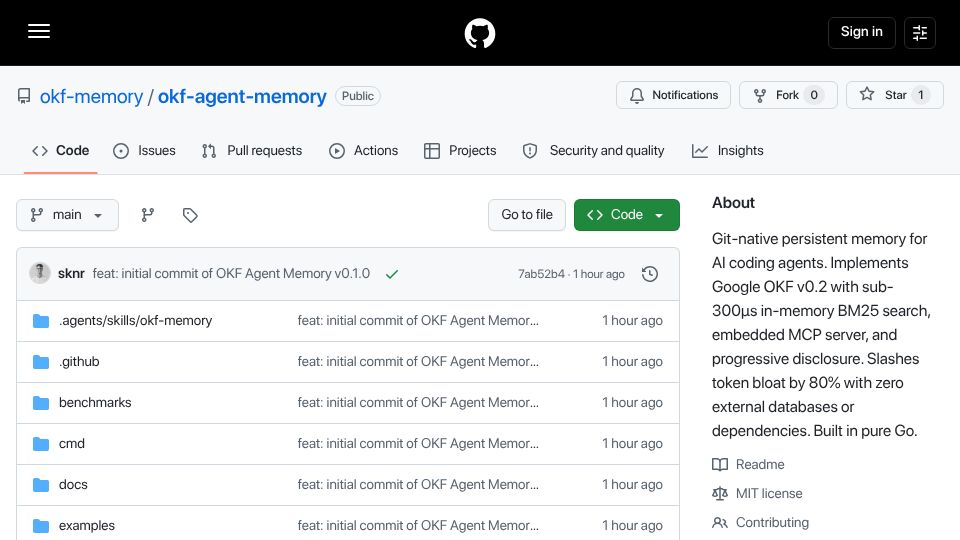View branches via the branch icon
This screenshot has height=540, width=960.
148,215
